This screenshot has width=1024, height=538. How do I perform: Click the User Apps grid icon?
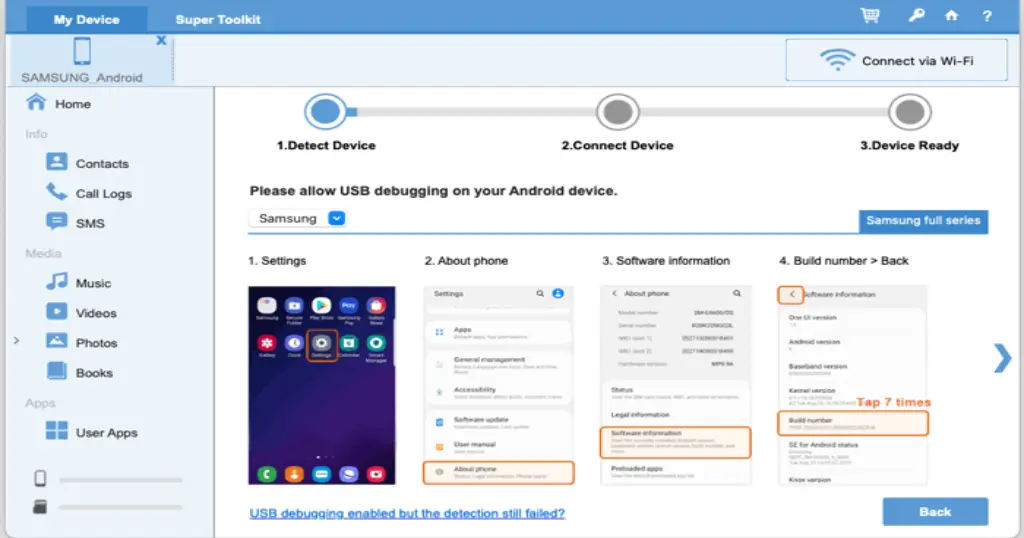(x=57, y=430)
